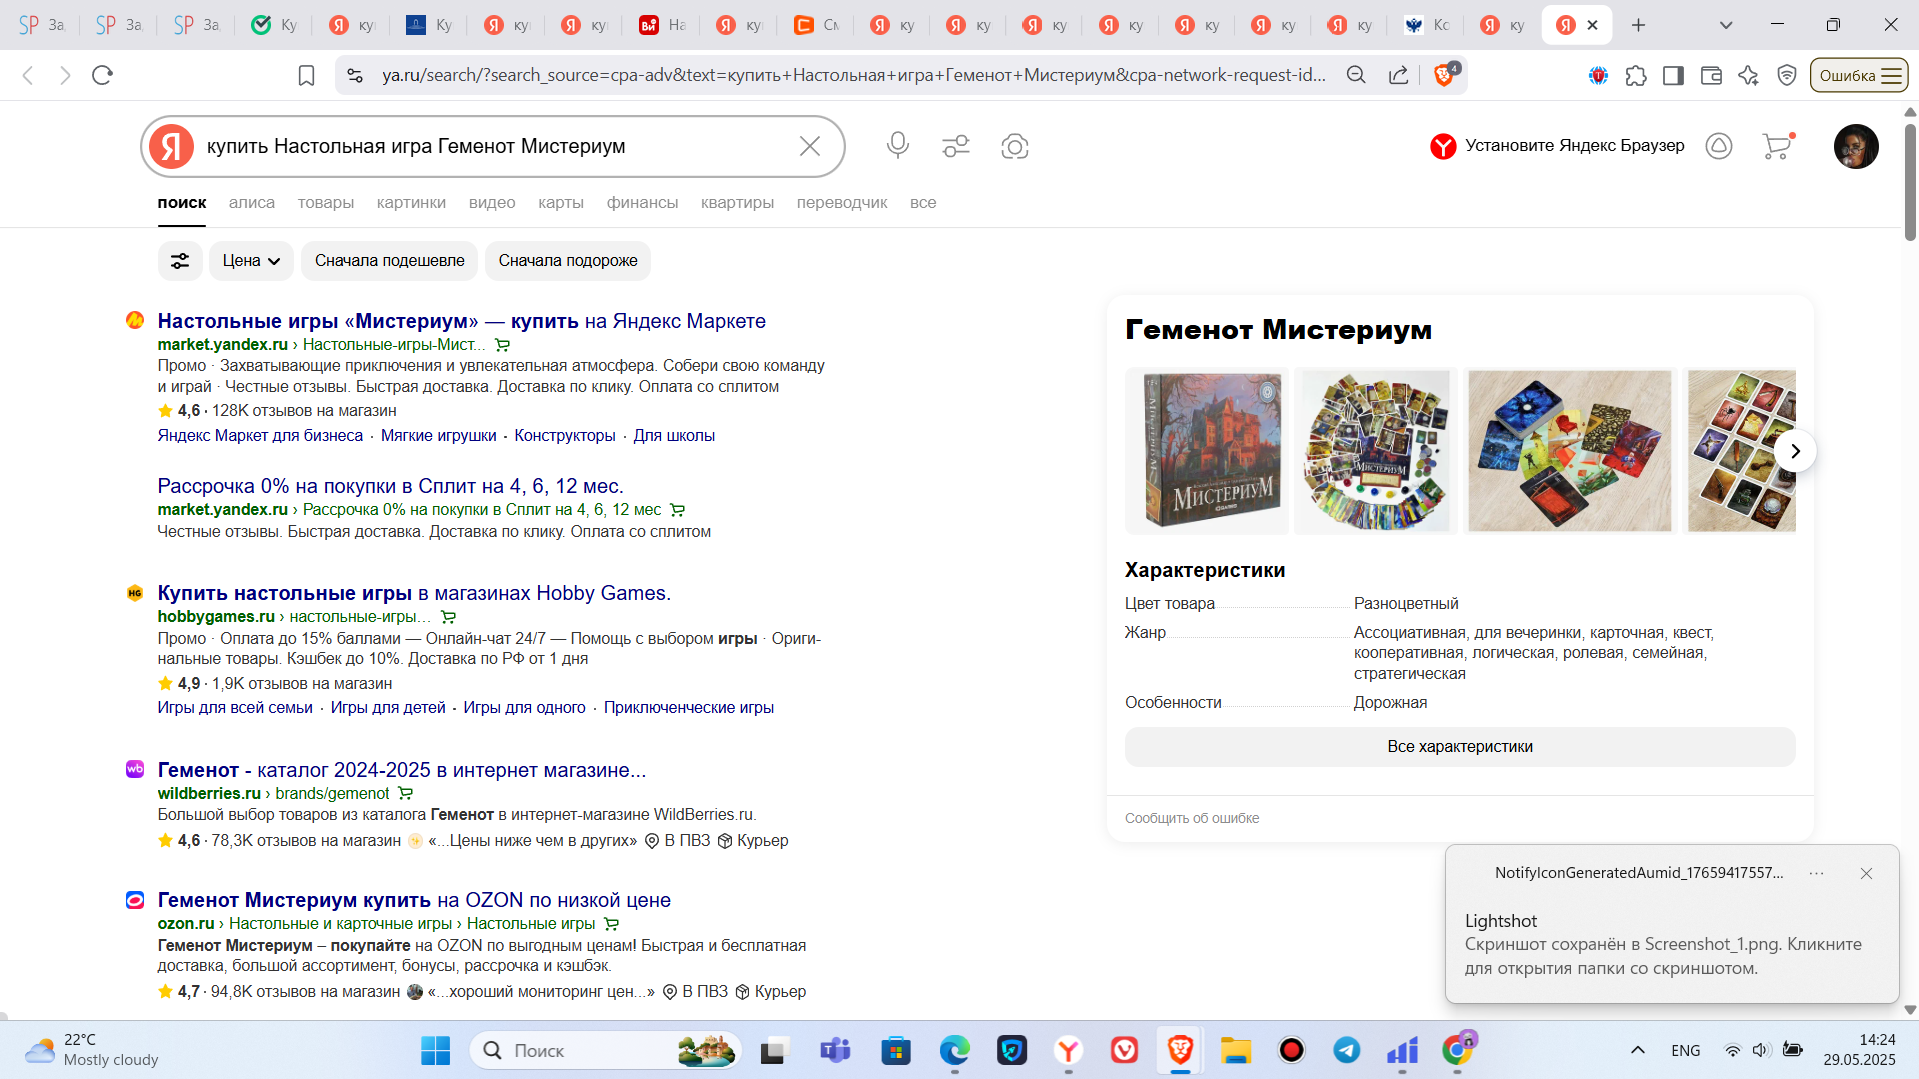Open notification options three dots

(1816, 873)
